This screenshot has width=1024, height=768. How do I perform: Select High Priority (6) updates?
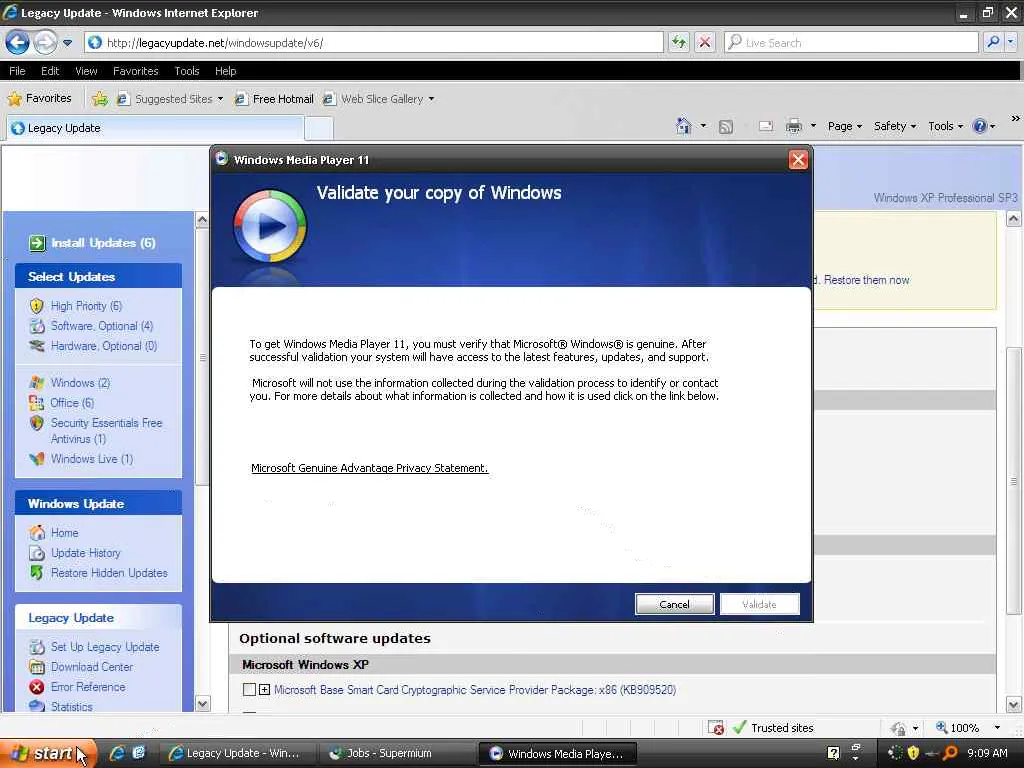click(x=86, y=306)
